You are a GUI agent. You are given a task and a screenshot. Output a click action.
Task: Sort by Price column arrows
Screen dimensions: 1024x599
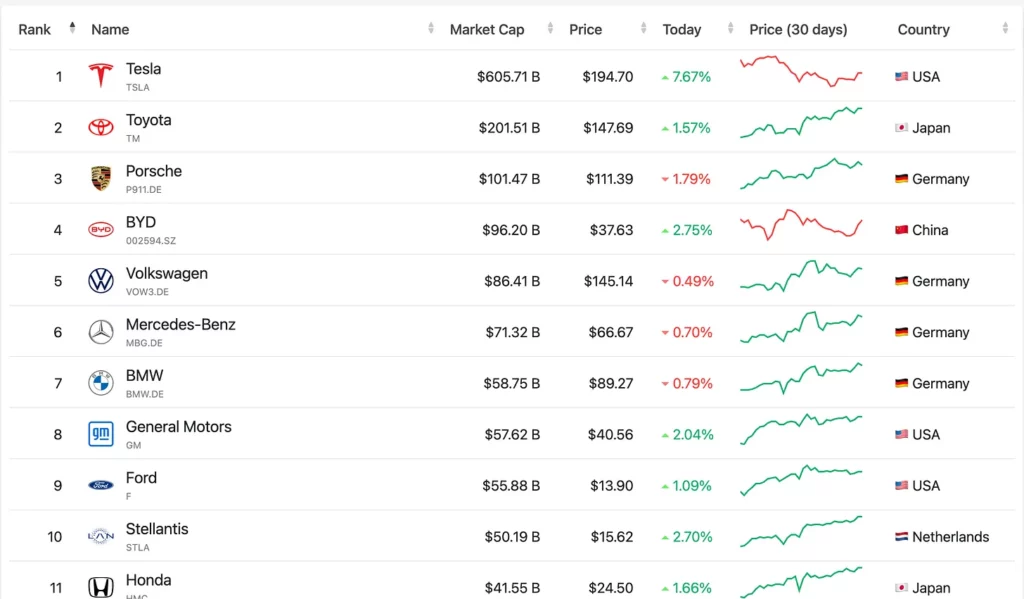point(637,29)
